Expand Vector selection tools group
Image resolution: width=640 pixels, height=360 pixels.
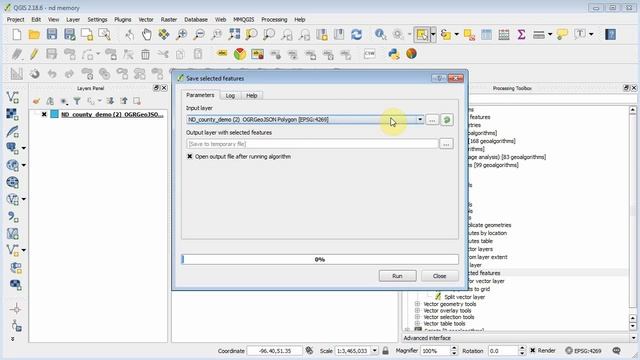tap(417, 317)
